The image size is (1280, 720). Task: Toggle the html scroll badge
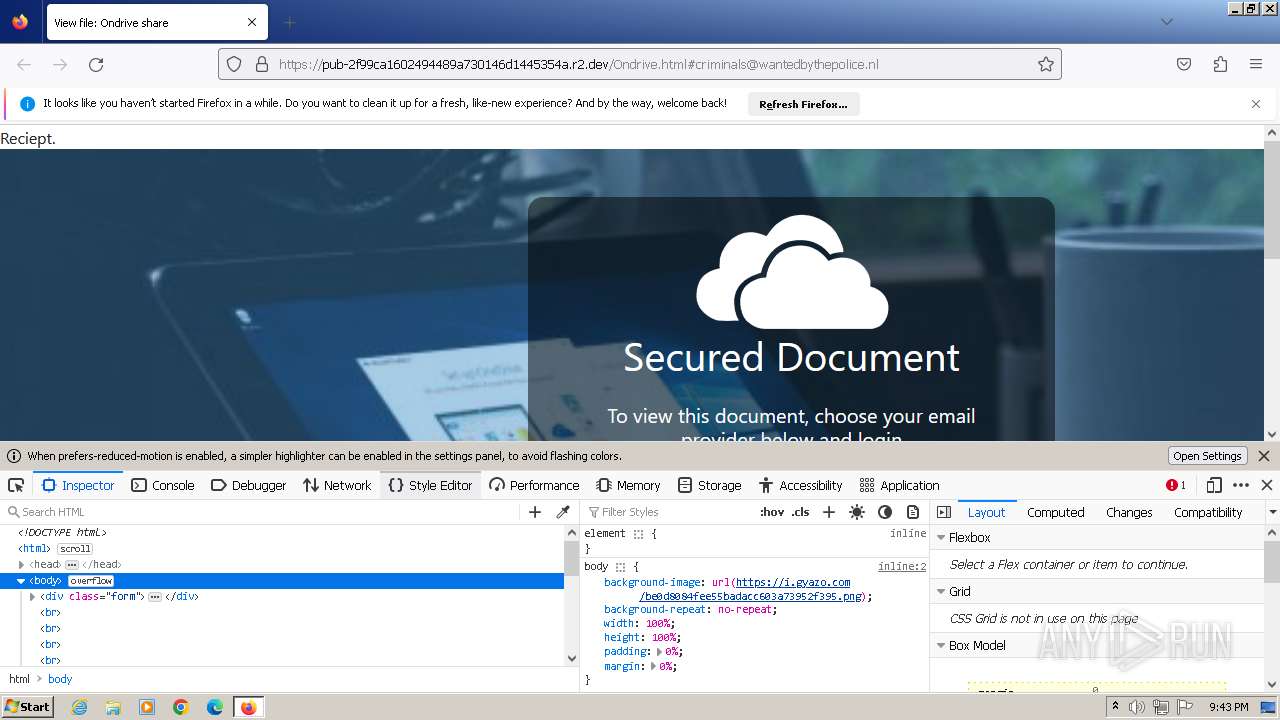click(75, 549)
